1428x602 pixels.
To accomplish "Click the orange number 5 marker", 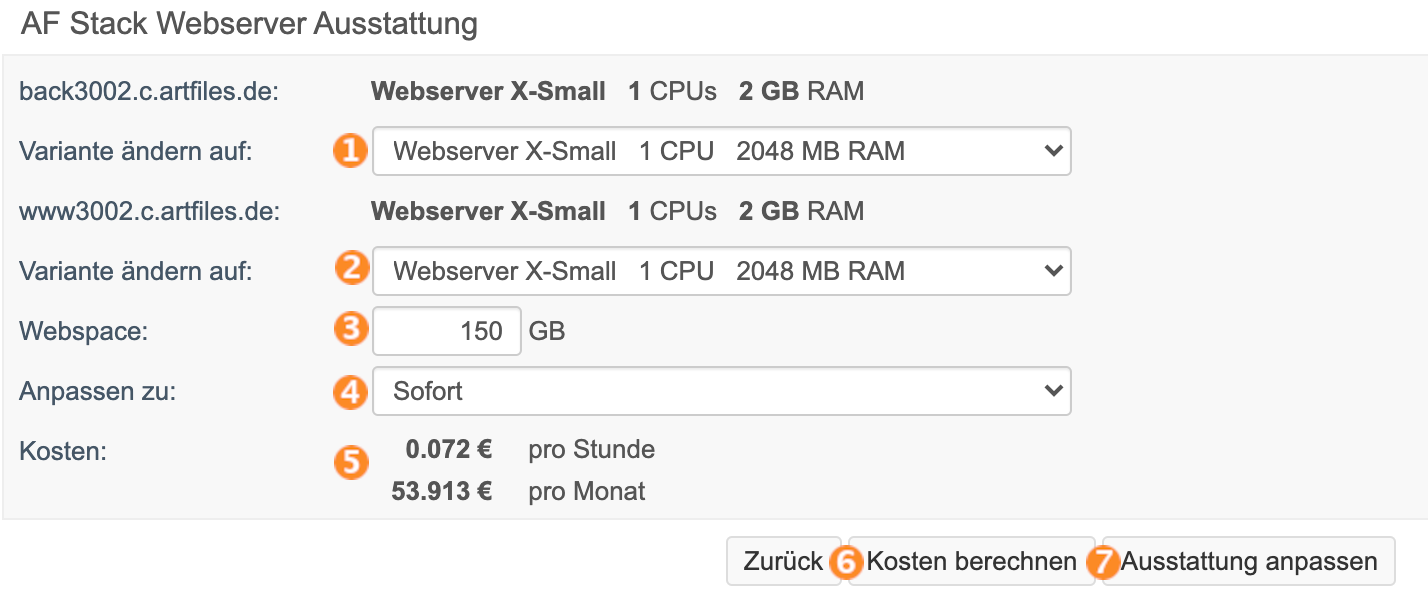I will [350, 461].
